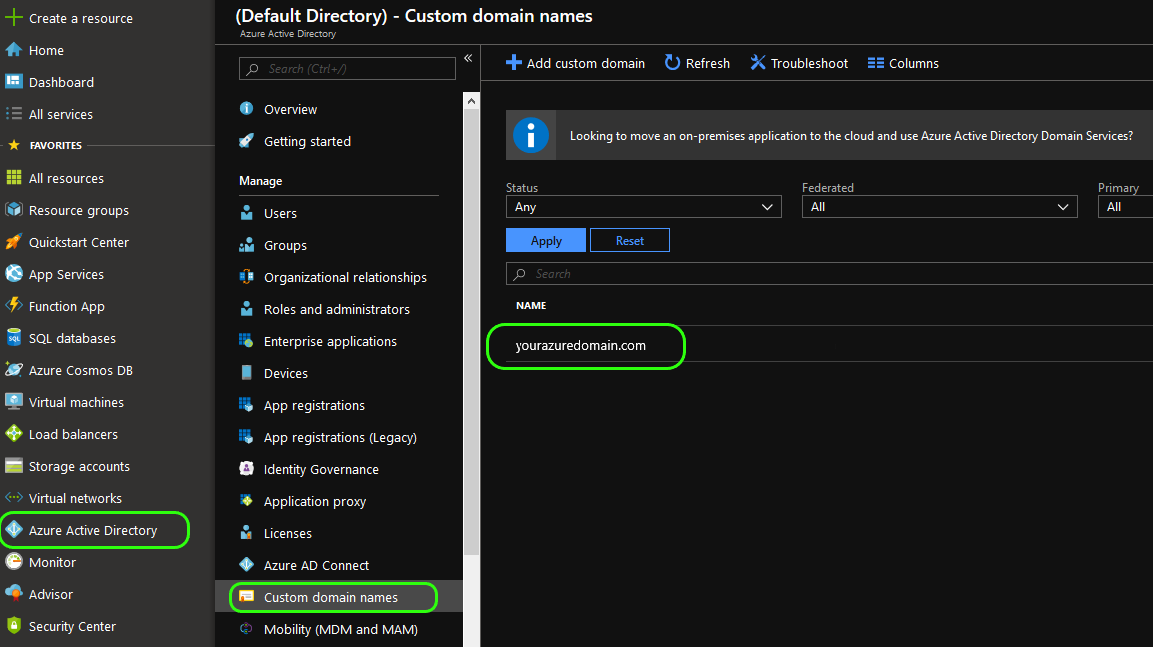Select App registrations (Legacy) item
The height and width of the screenshot is (647, 1153).
coord(340,437)
